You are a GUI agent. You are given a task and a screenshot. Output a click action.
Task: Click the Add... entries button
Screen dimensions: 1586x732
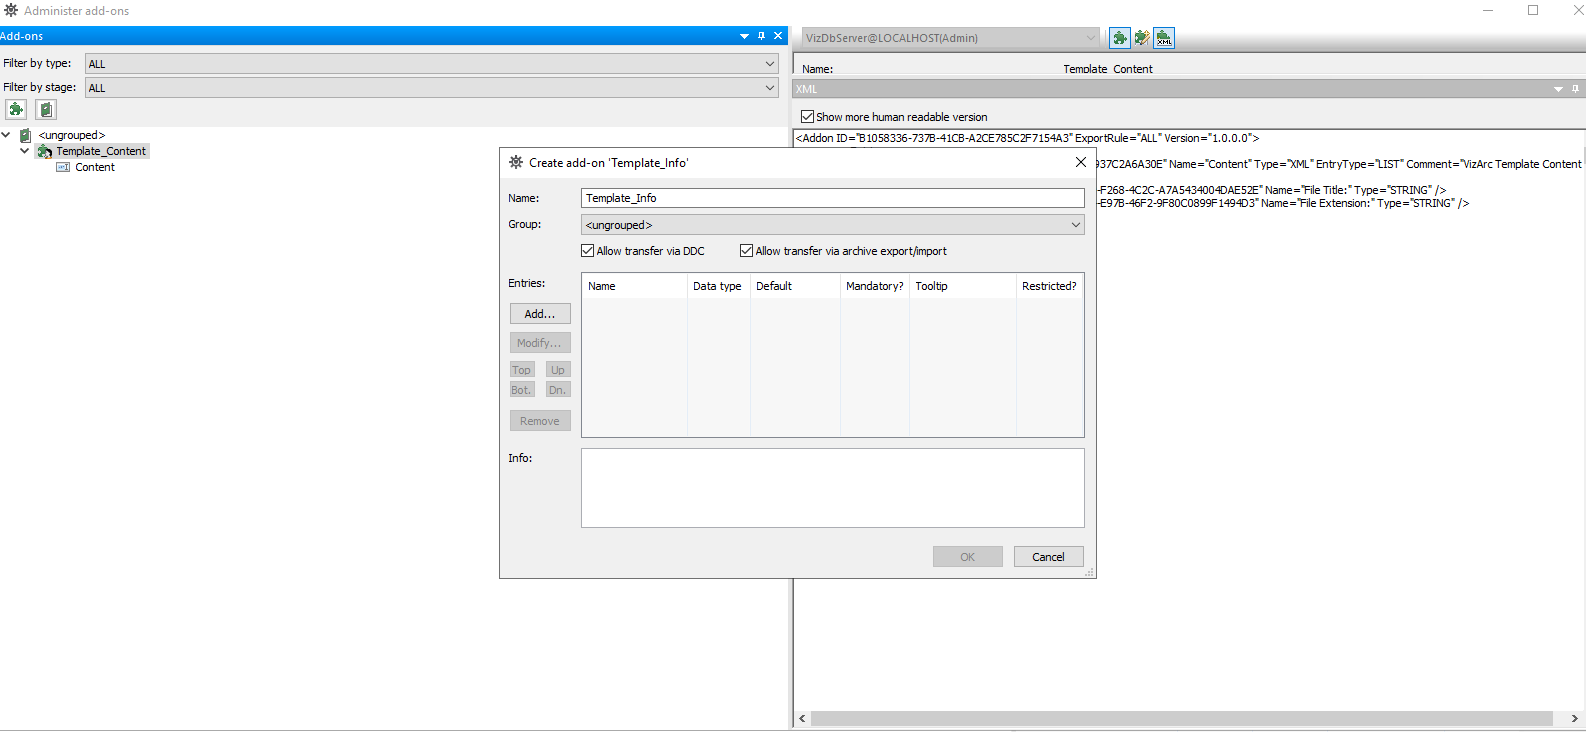pyautogui.click(x=540, y=314)
